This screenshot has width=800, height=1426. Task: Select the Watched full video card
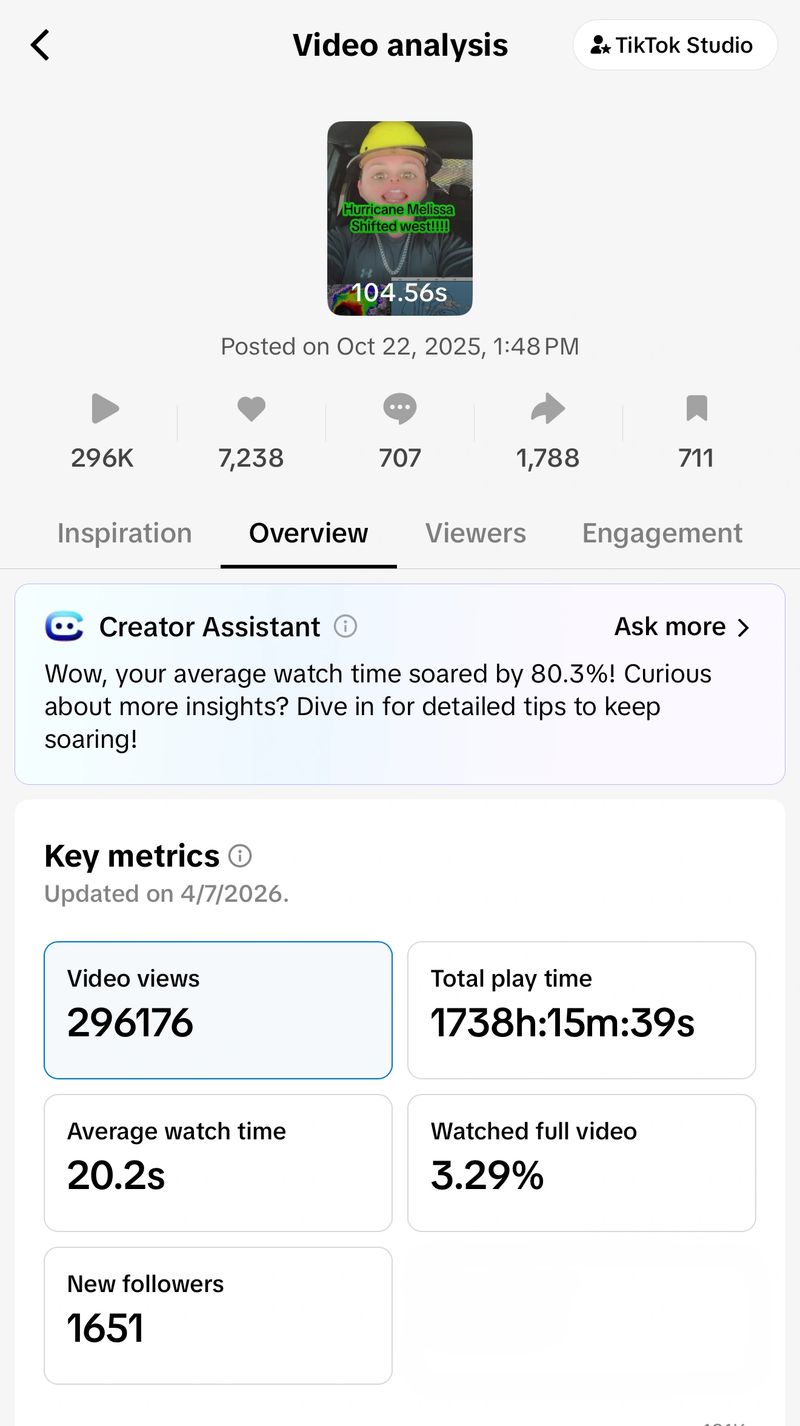582,1163
